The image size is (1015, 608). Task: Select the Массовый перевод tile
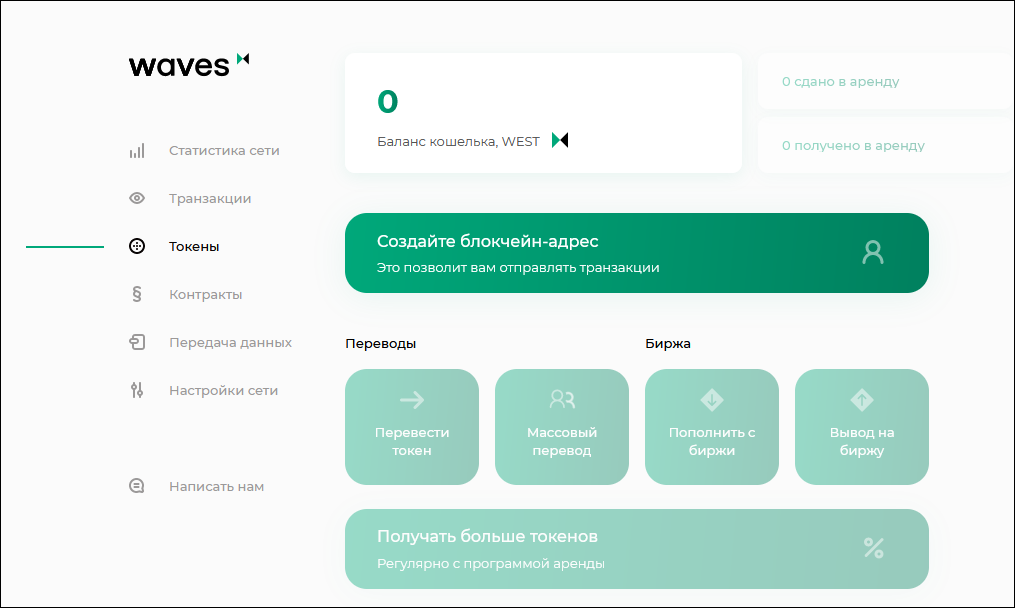pyautogui.click(x=562, y=427)
